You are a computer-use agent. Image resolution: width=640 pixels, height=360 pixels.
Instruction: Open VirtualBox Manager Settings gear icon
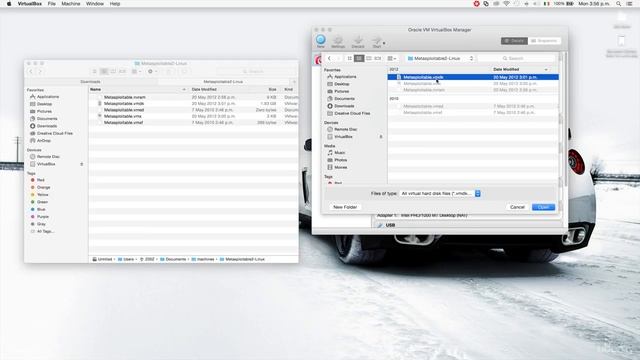point(338,40)
